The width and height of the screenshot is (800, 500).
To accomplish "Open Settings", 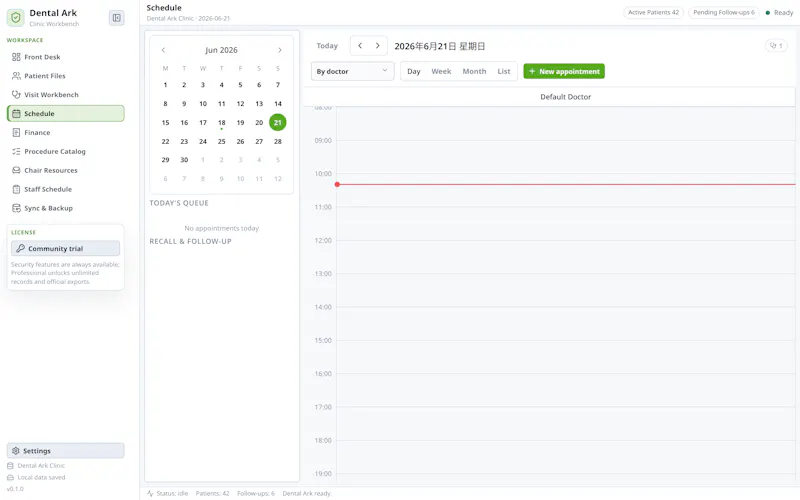I will coord(65,451).
